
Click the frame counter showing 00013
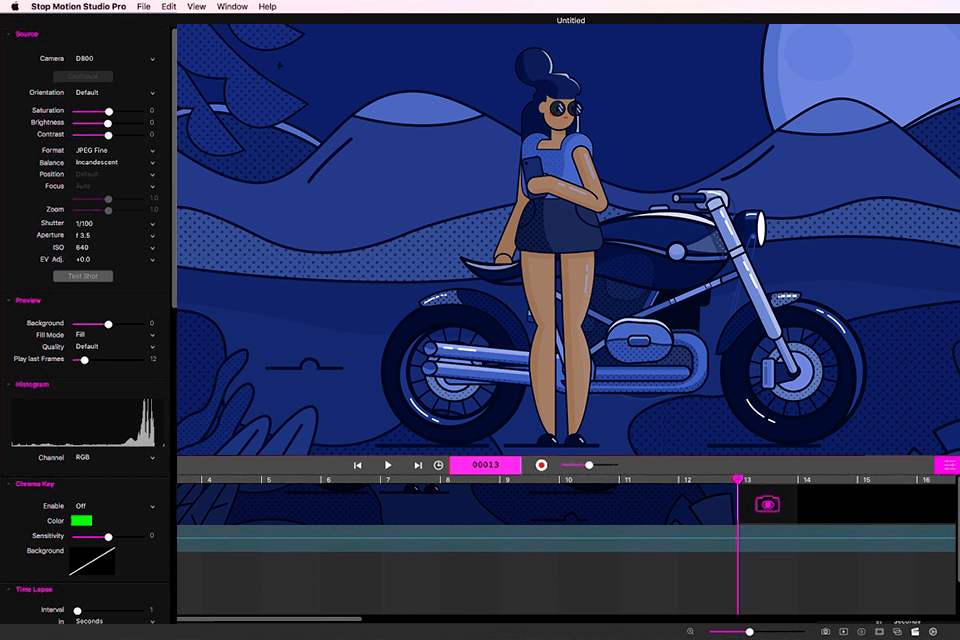click(485, 464)
